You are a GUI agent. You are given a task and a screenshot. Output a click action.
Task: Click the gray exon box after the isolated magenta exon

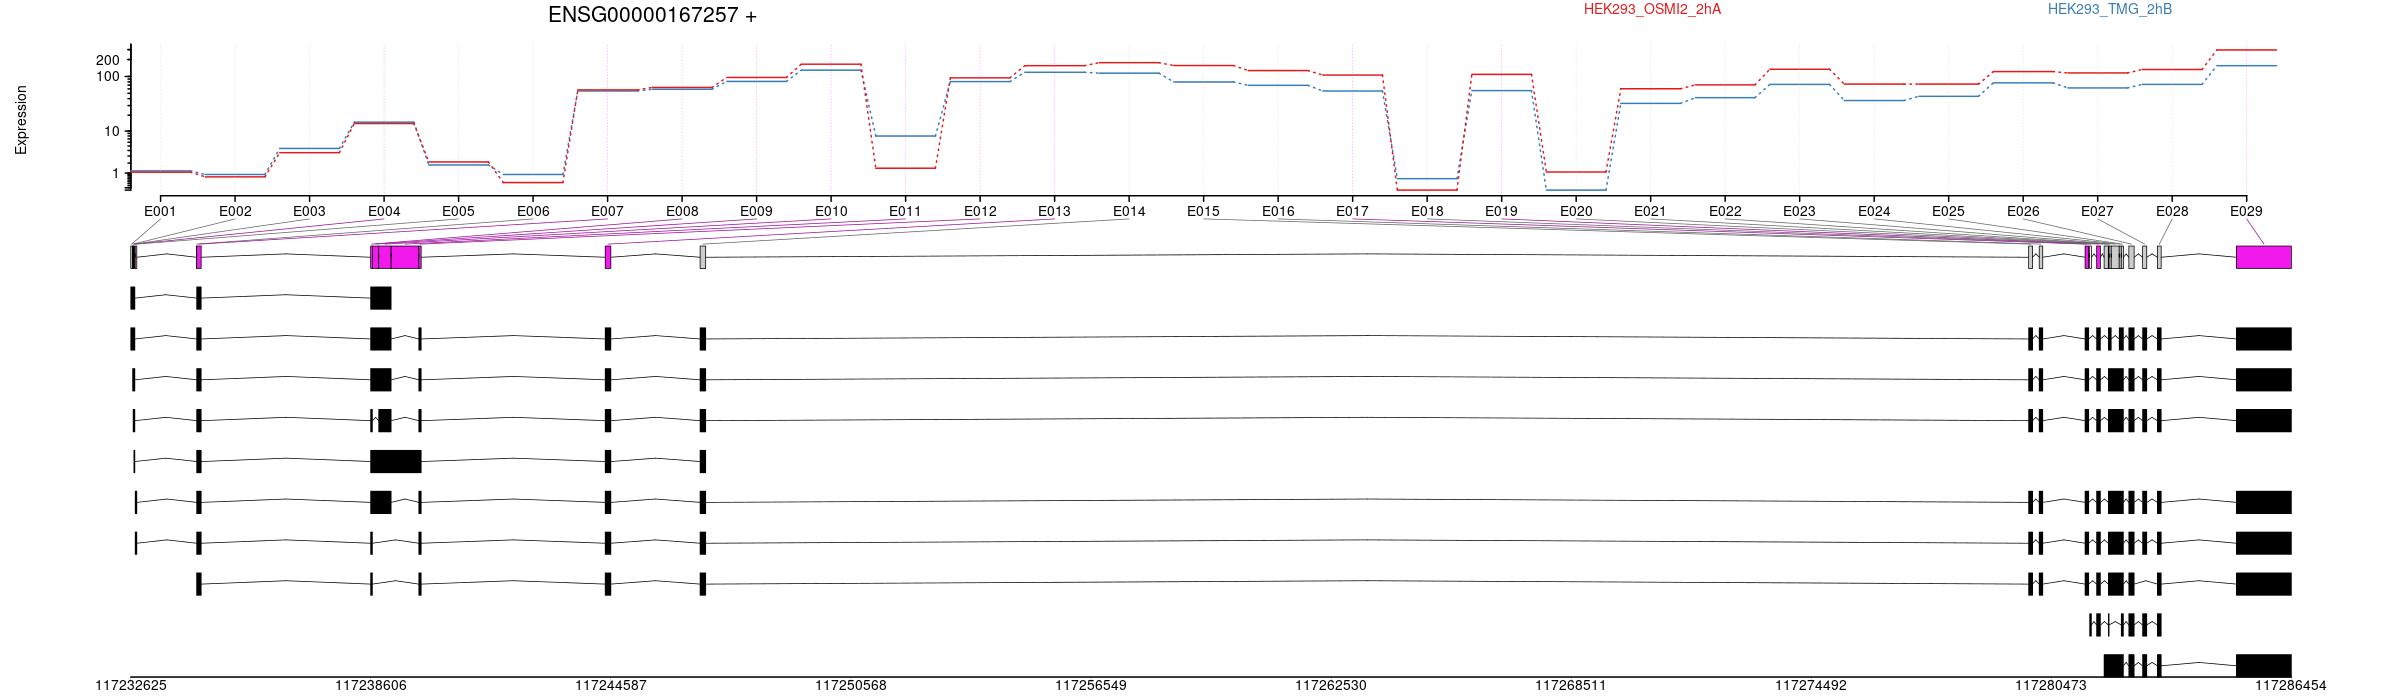(x=703, y=257)
